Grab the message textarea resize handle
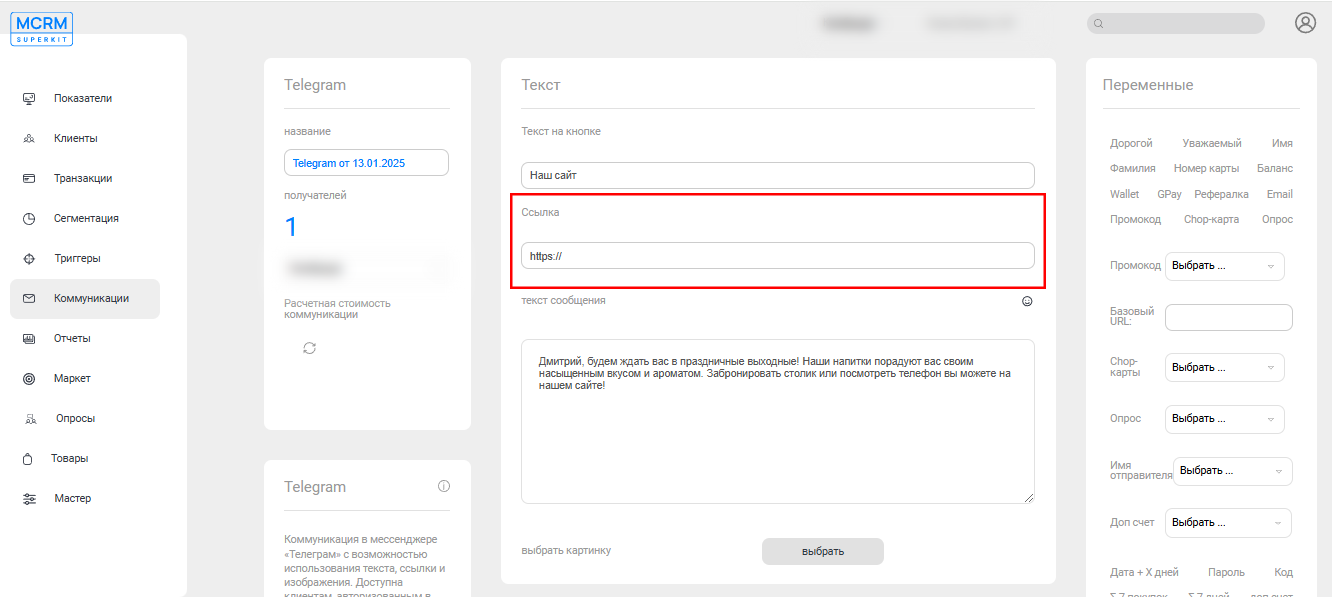 click(x=1028, y=497)
